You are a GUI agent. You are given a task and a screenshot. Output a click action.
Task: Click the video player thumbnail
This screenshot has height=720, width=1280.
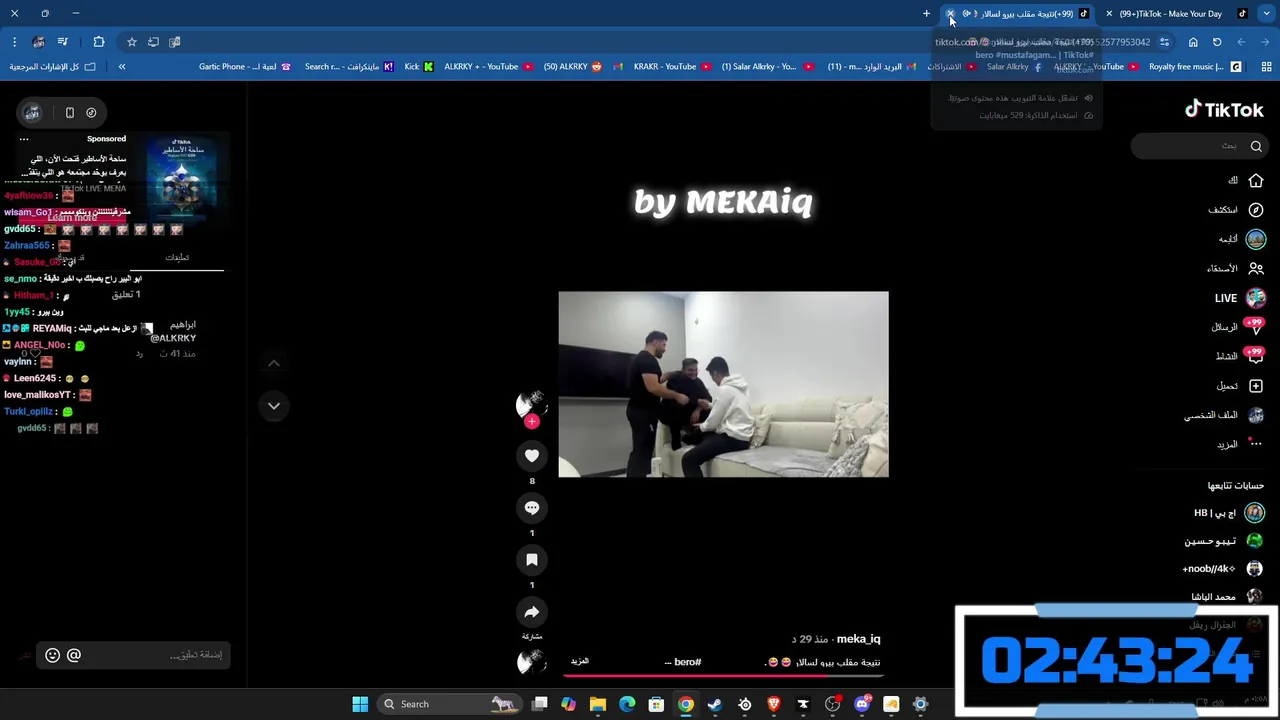pyautogui.click(x=723, y=384)
